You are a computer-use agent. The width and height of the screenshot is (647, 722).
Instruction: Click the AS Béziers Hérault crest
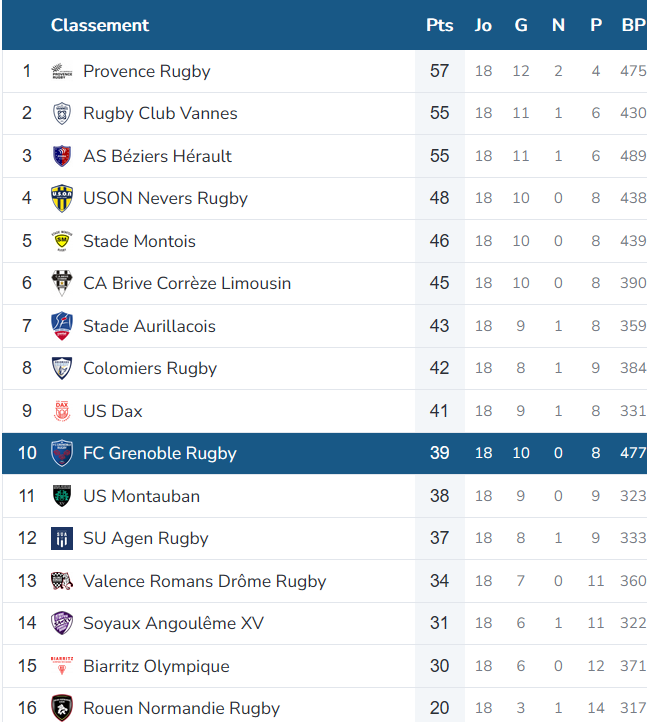tap(62, 156)
